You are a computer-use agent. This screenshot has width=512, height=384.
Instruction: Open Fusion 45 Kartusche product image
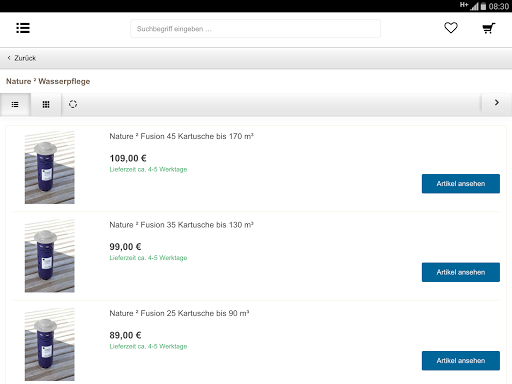coord(50,167)
